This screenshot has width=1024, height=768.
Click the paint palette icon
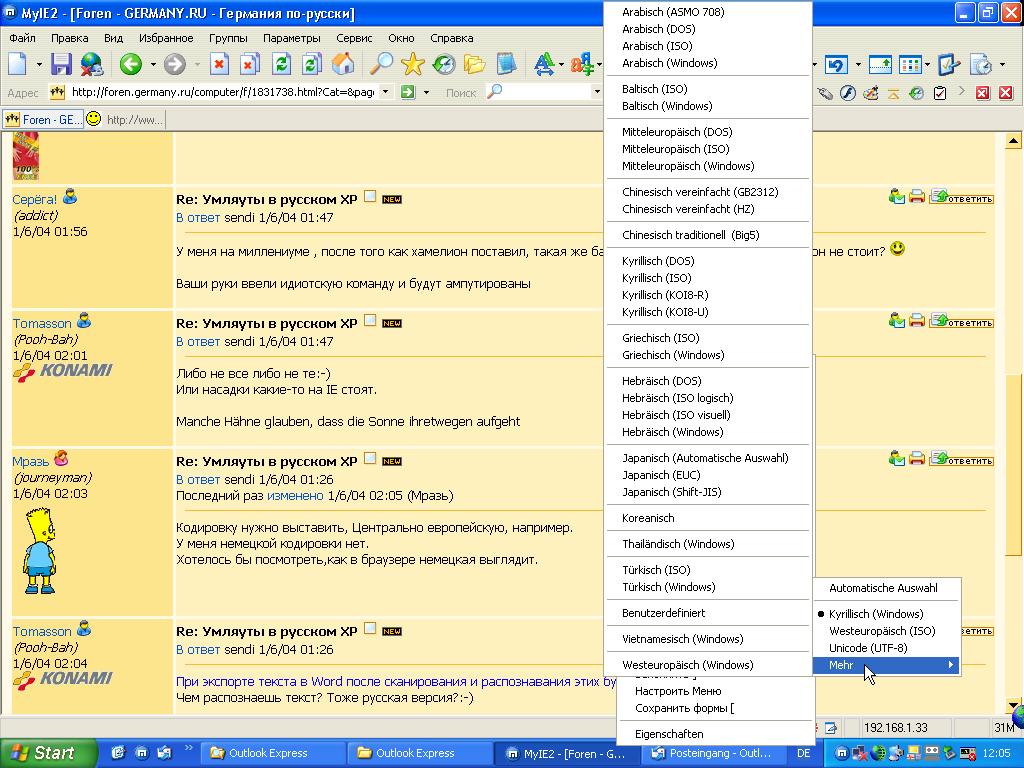point(871,93)
